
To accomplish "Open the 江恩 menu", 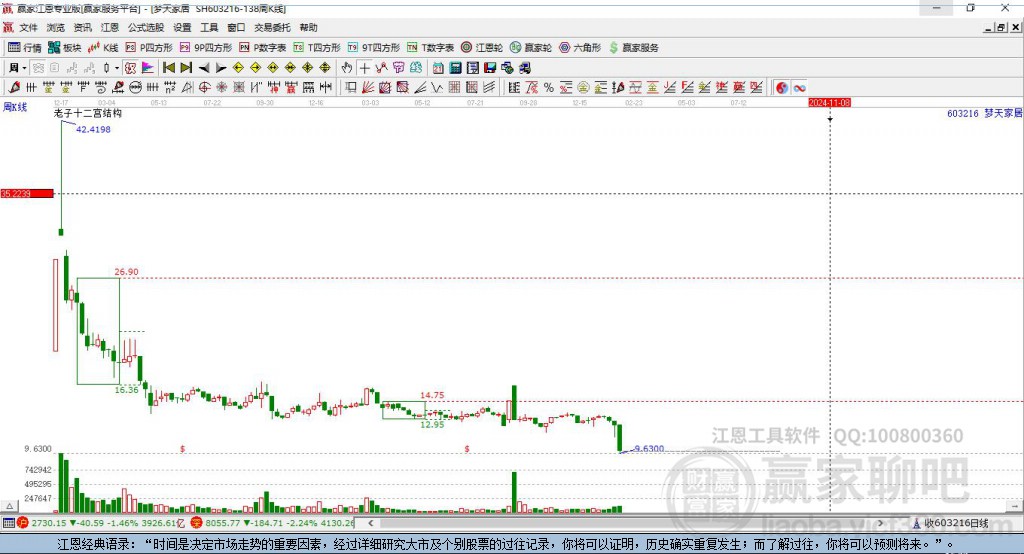I will [110, 27].
